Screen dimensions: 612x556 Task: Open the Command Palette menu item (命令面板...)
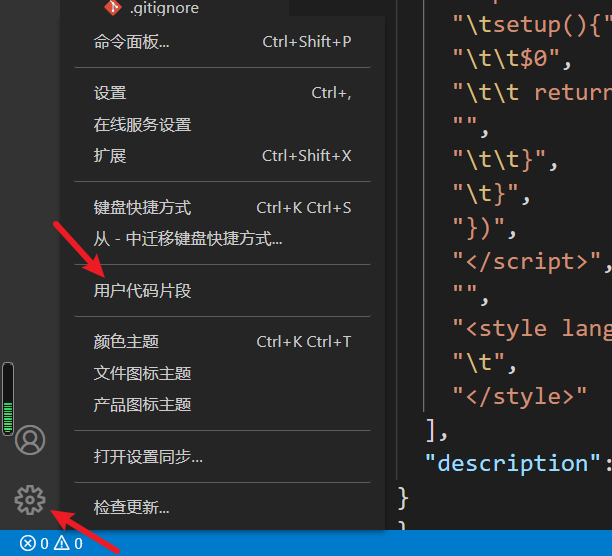[x=222, y=42]
